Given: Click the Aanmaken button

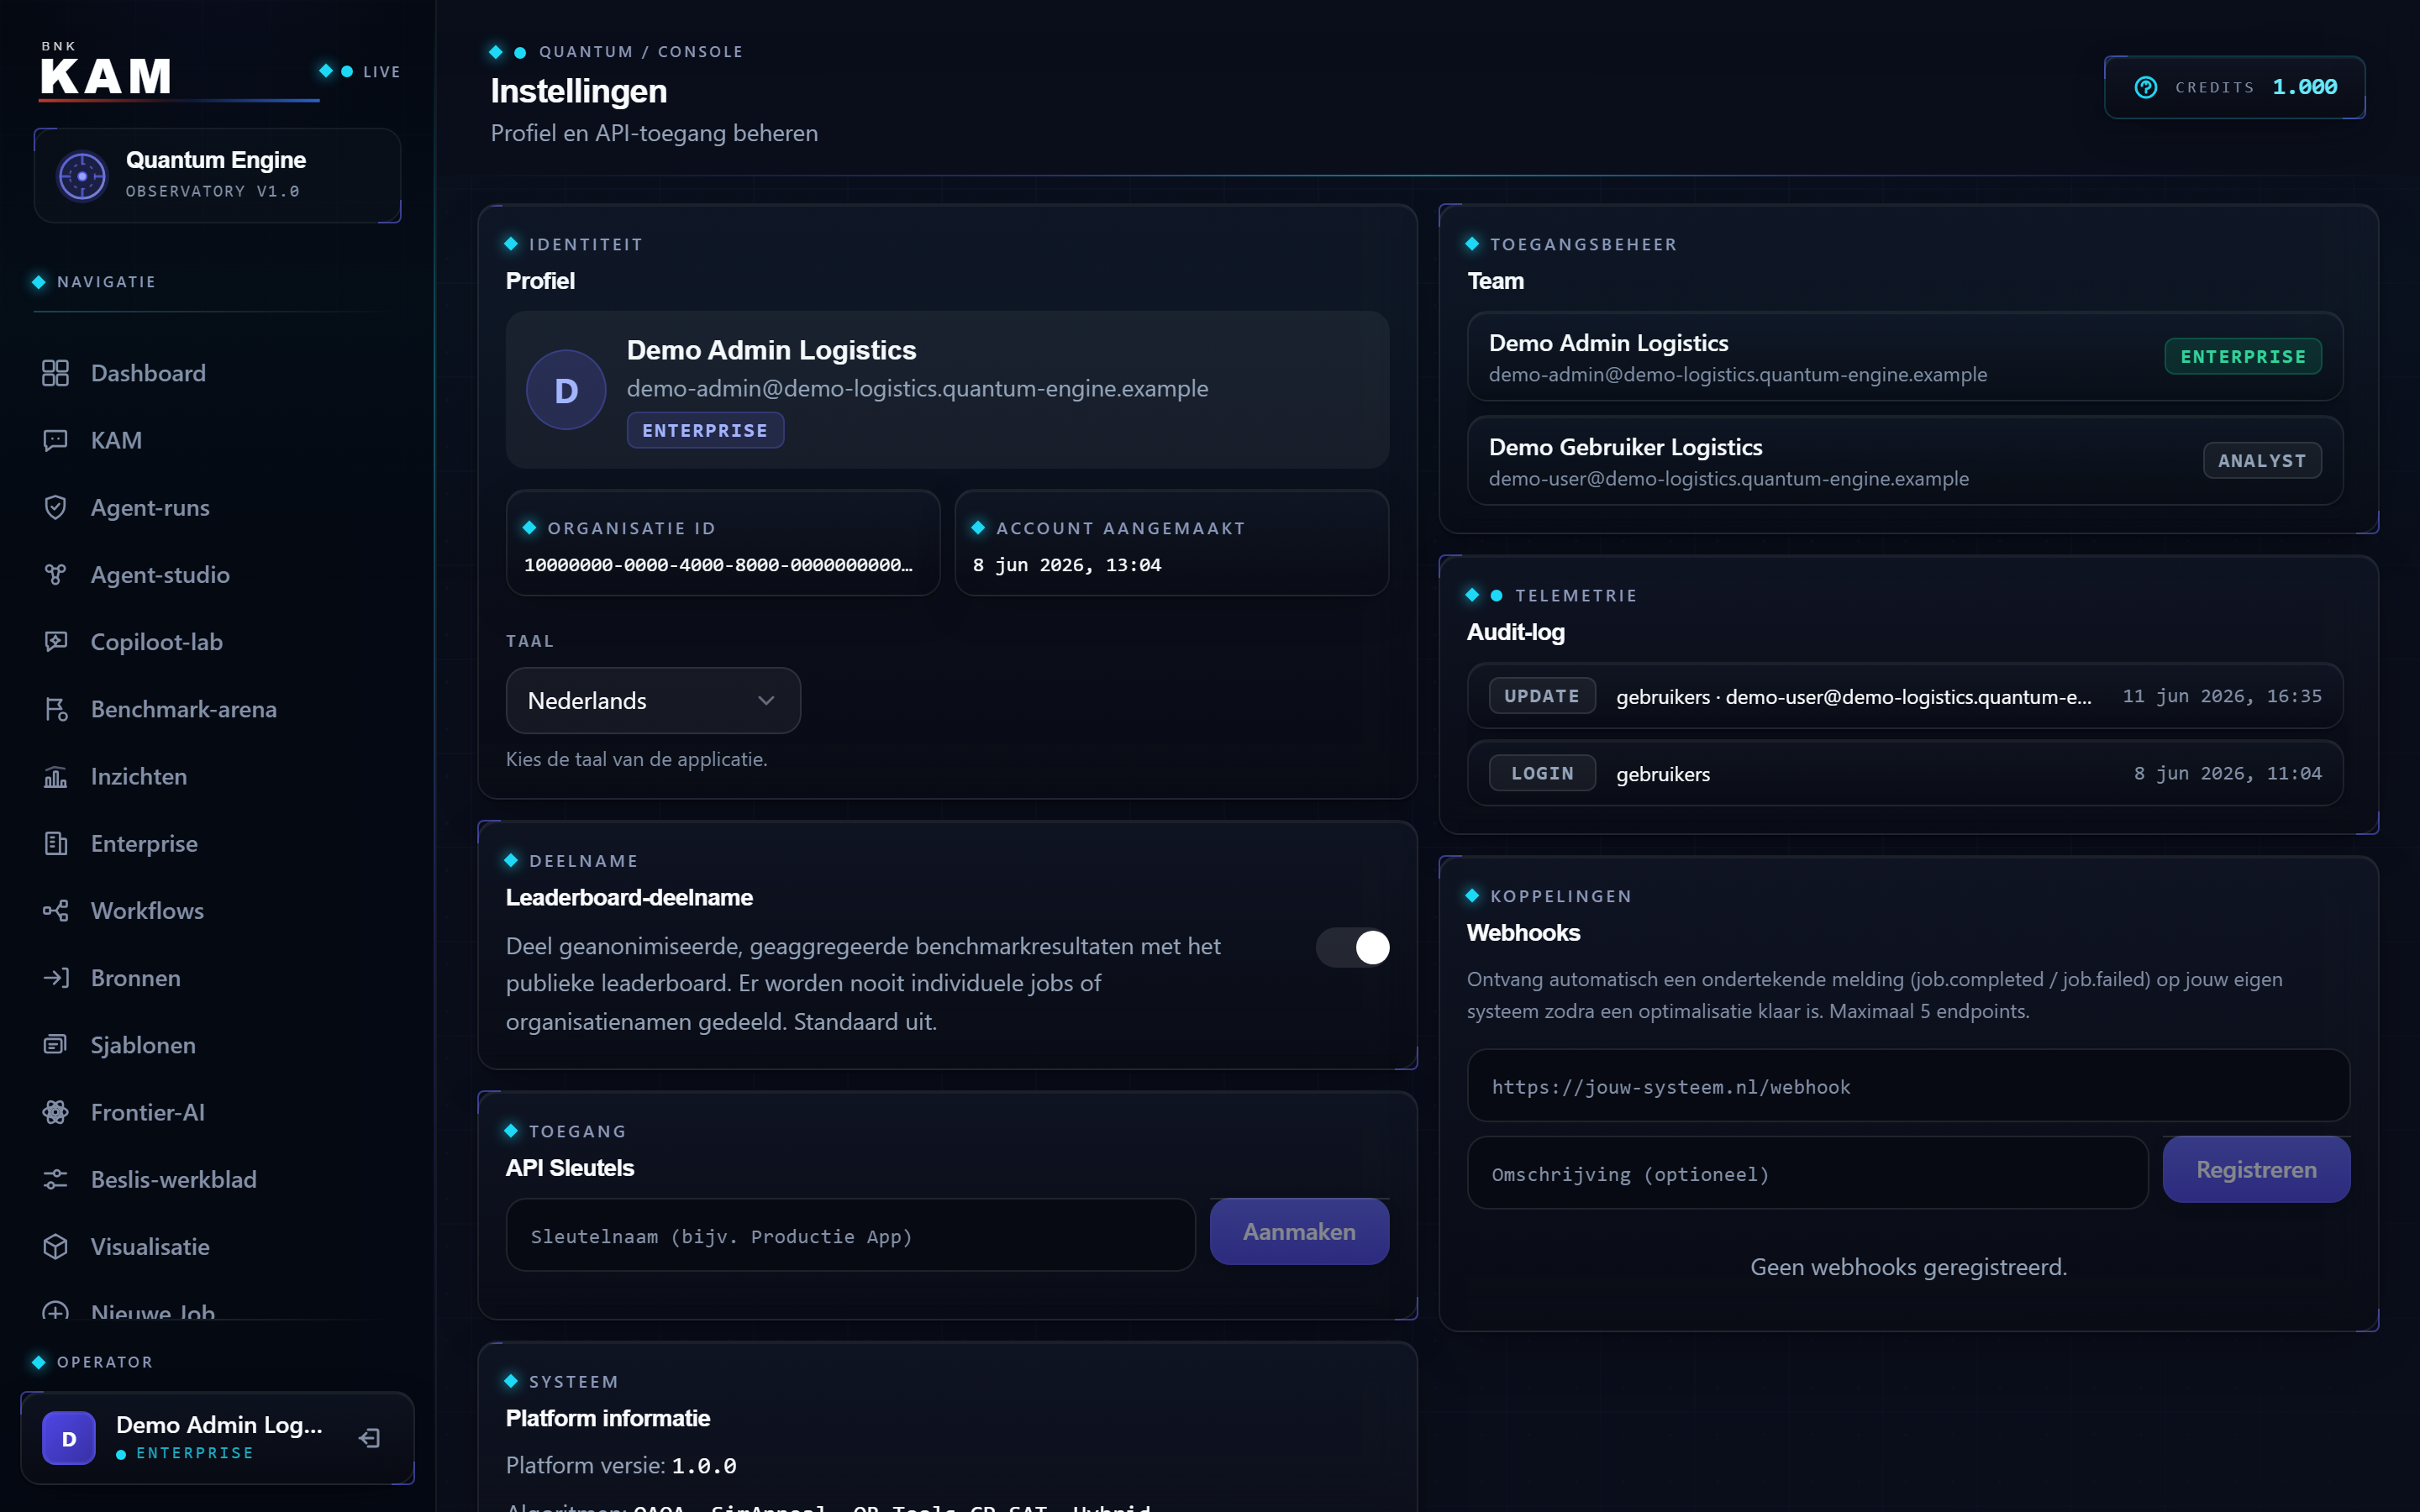Looking at the screenshot, I should [1299, 1232].
